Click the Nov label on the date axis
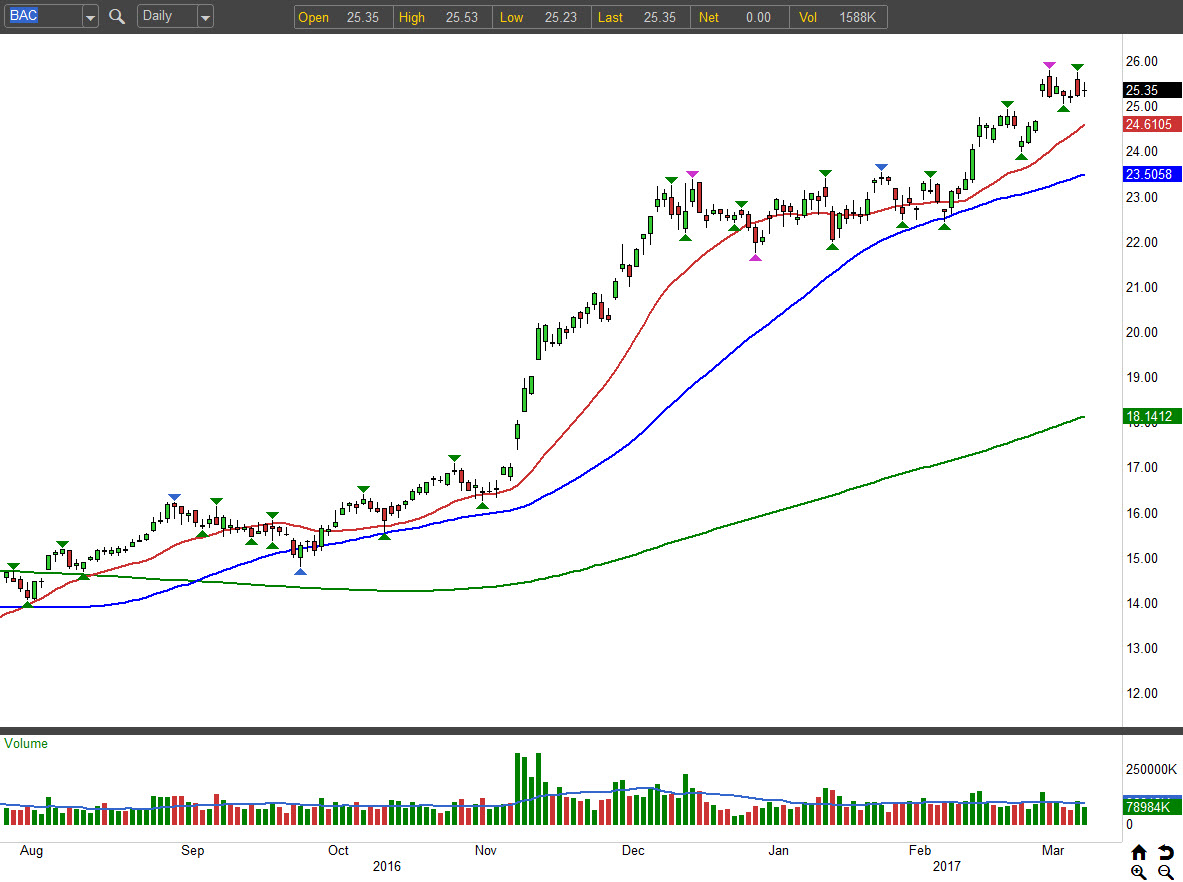The width and height of the screenshot is (1183, 882). 486,850
